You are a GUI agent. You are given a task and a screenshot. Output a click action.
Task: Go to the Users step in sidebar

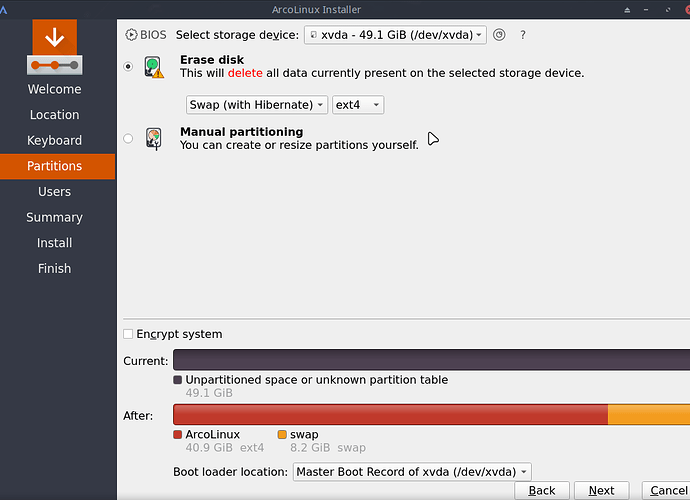tap(55, 192)
